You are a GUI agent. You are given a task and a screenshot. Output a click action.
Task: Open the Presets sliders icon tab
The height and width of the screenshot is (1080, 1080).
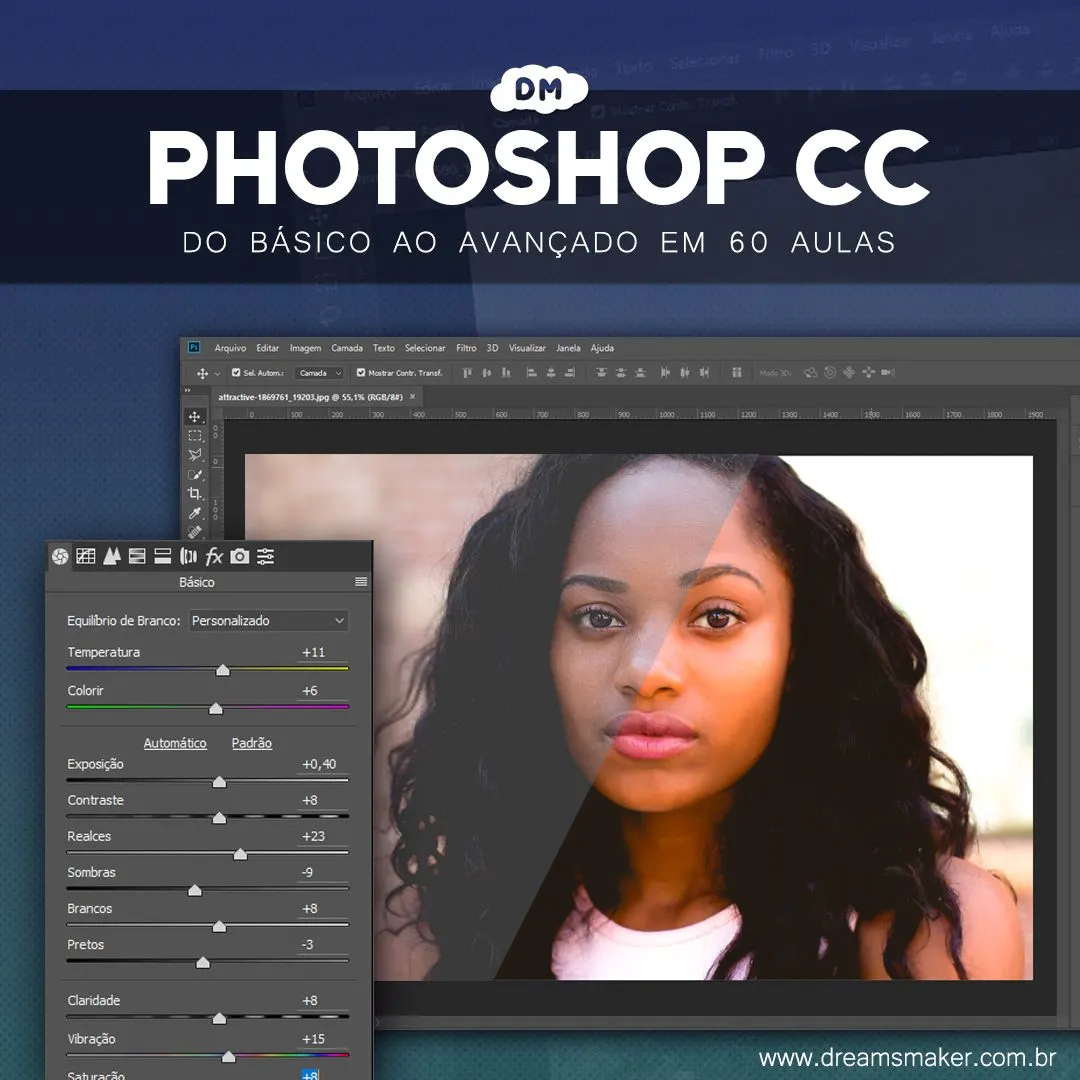pyautogui.click(x=265, y=556)
